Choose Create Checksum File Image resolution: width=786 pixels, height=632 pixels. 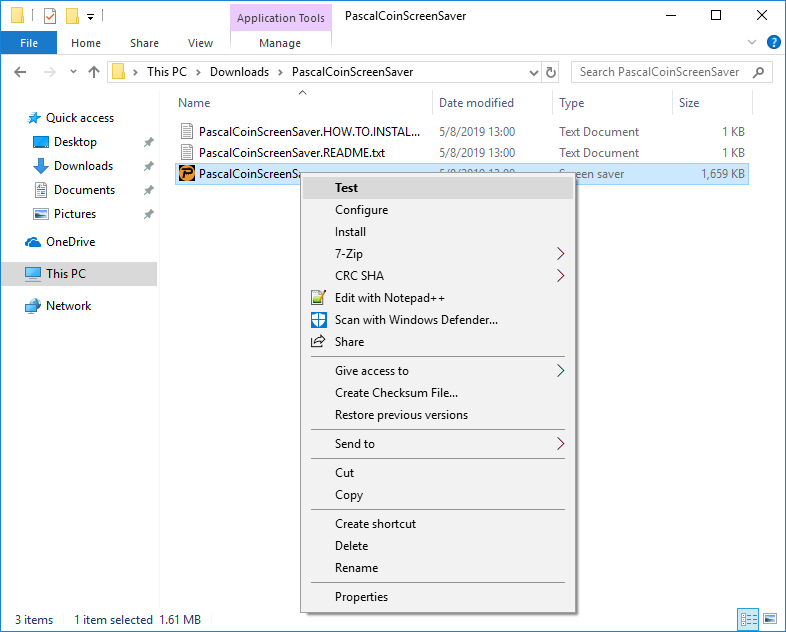(438, 393)
